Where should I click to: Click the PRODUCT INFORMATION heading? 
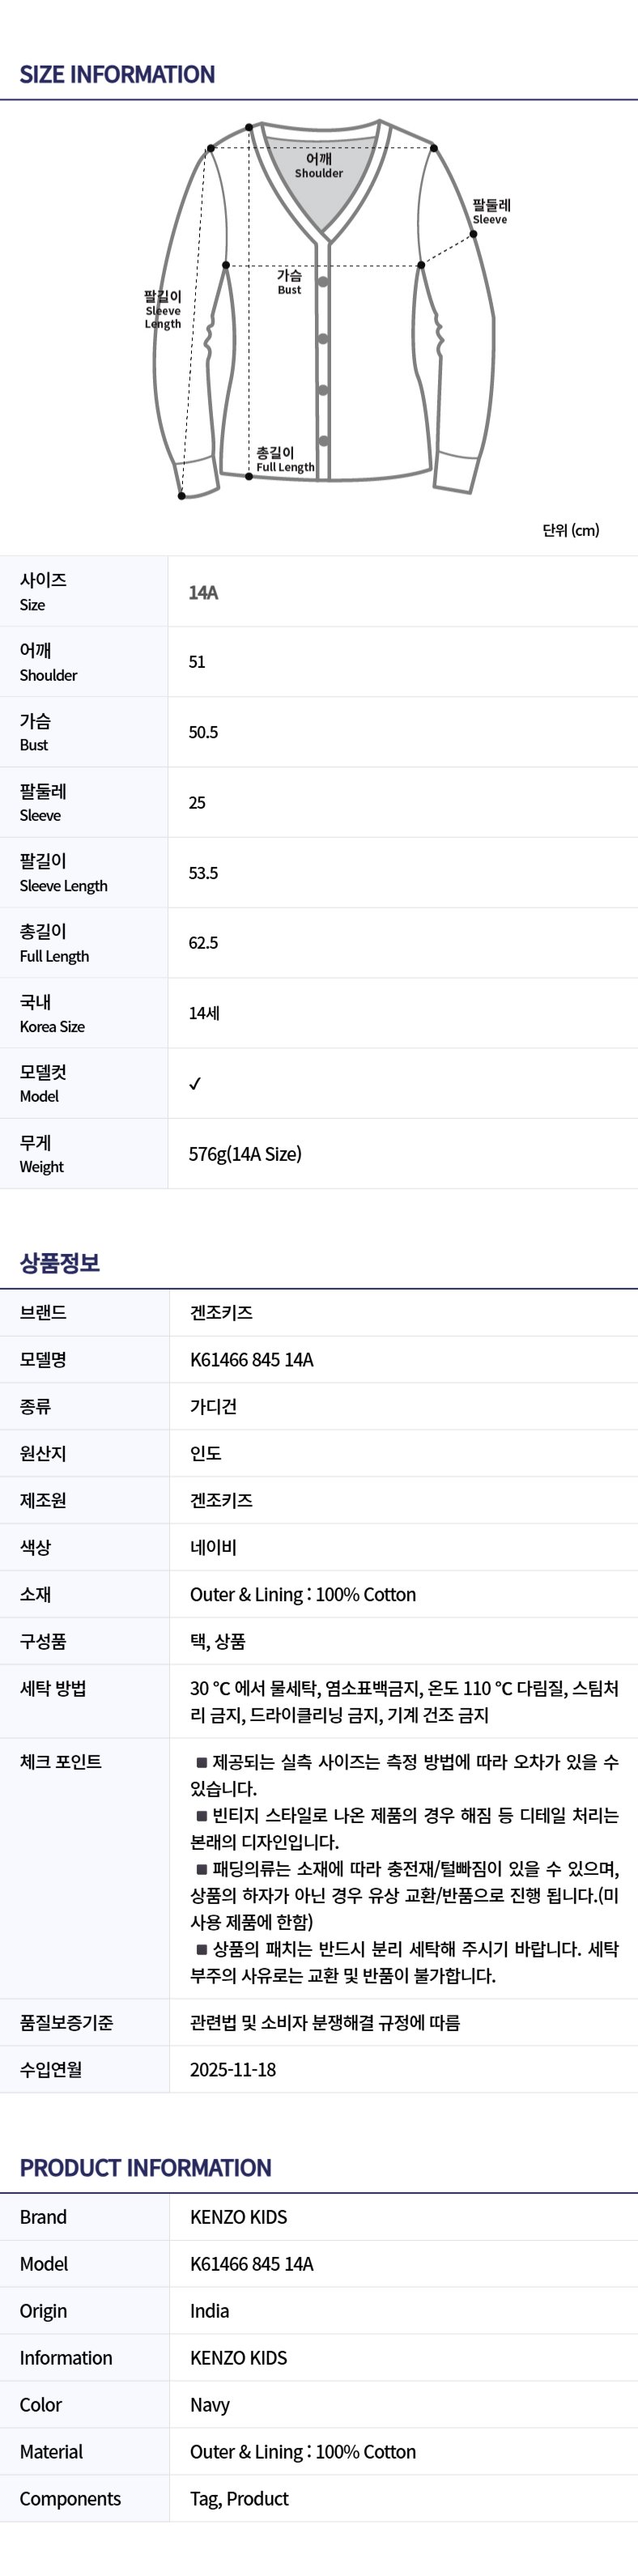tap(145, 2168)
